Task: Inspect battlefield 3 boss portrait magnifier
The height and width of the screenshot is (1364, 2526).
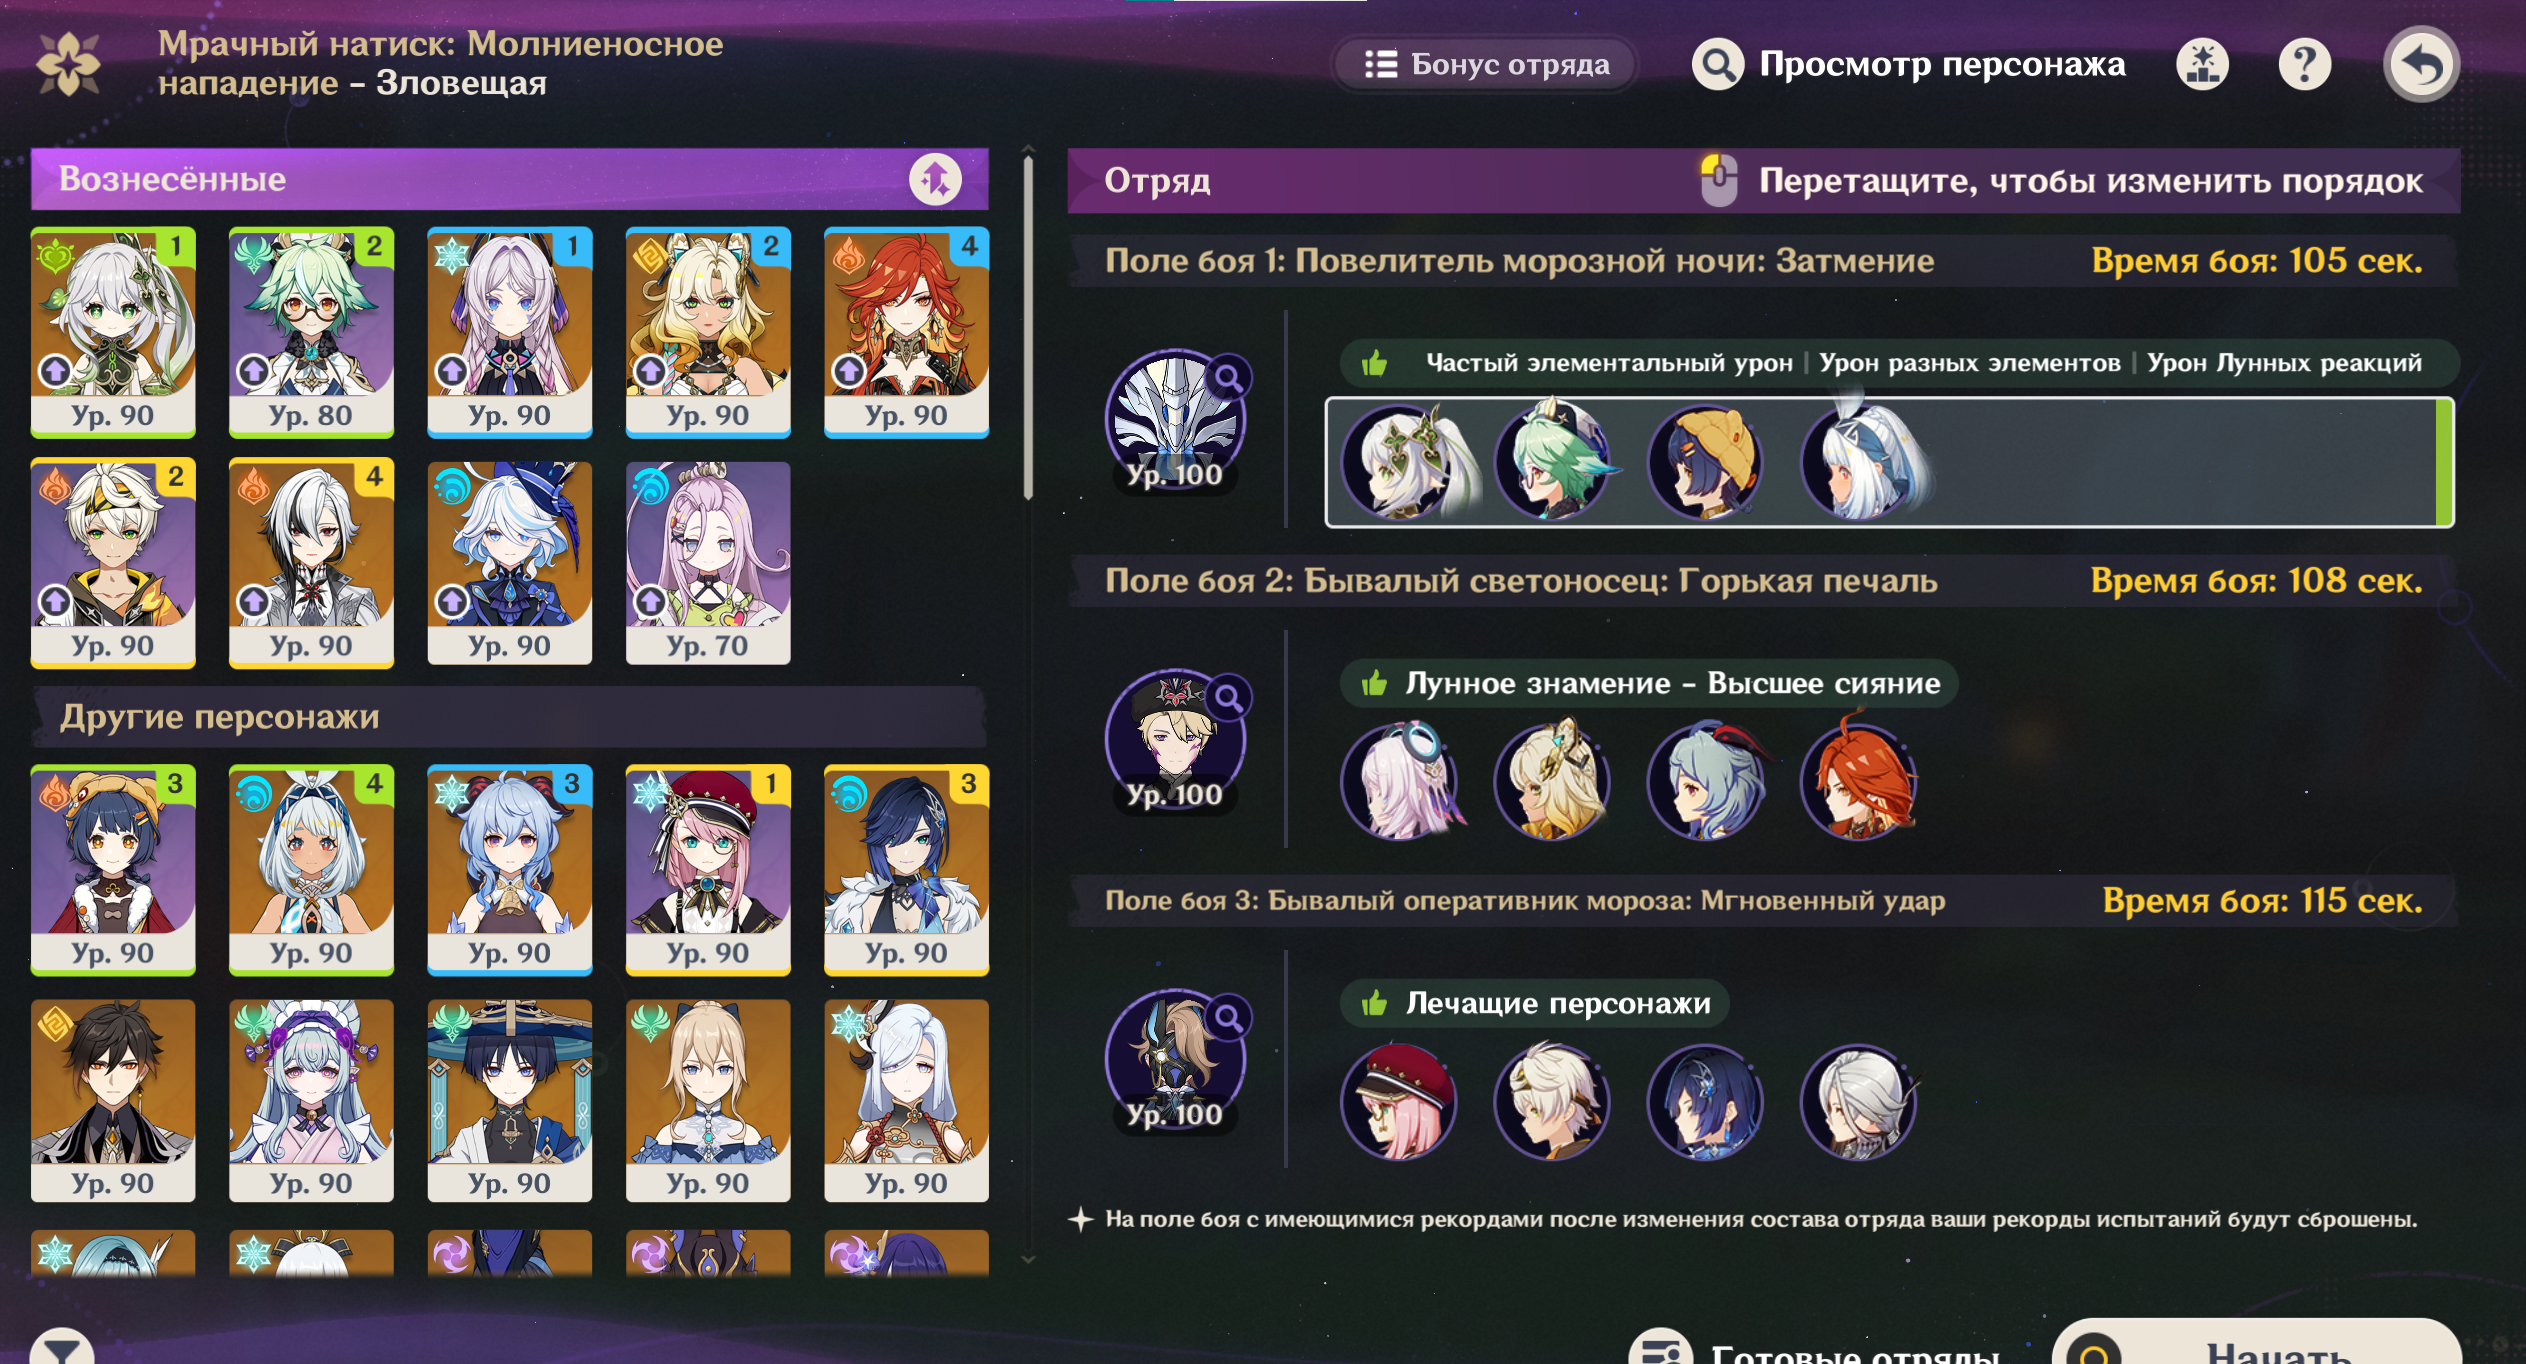Action: click(1228, 1018)
